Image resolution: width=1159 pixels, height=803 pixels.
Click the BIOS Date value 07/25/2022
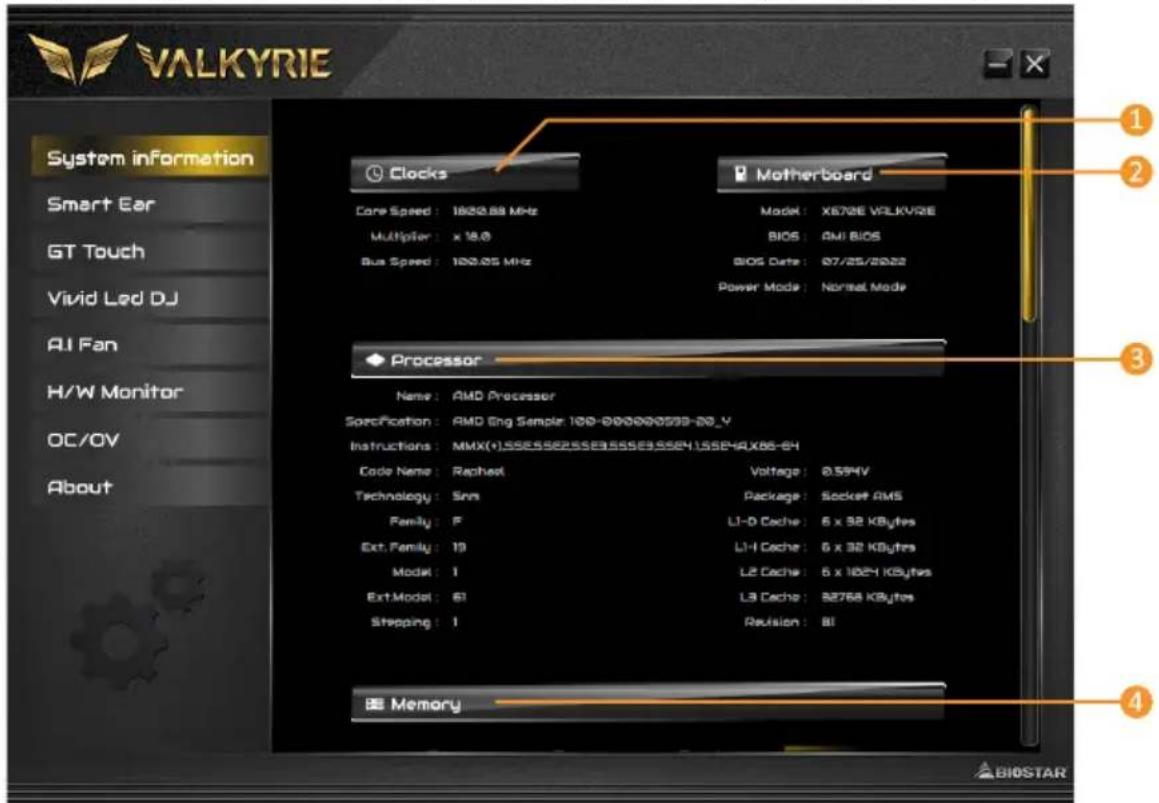point(863,262)
